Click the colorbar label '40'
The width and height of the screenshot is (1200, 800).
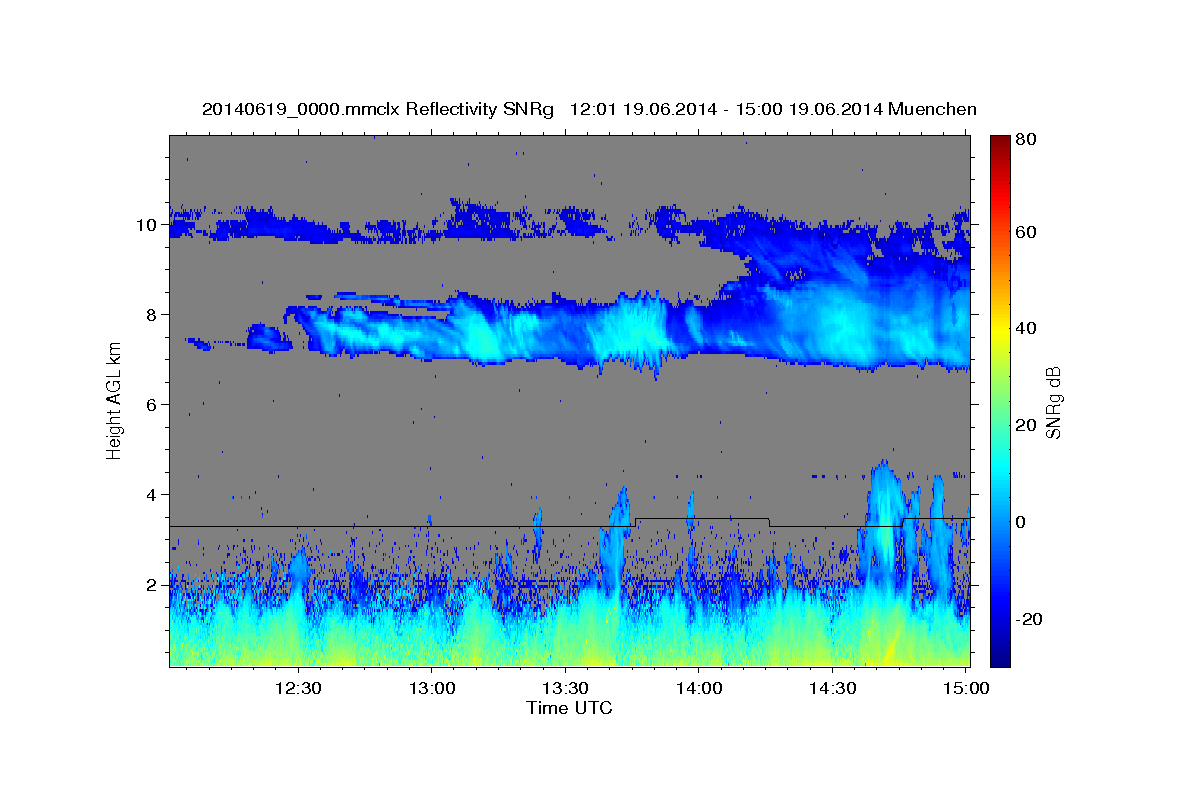[x=1025, y=328]
